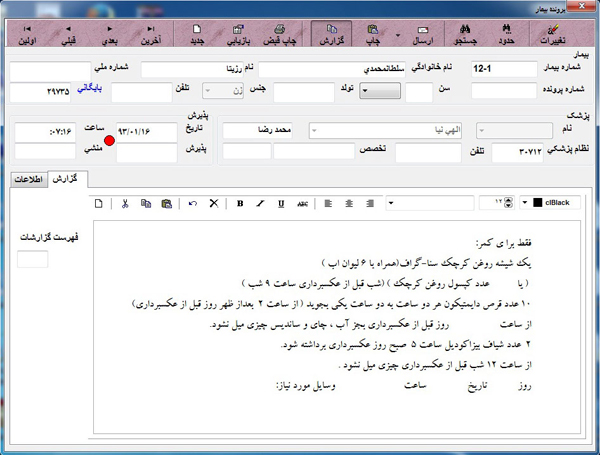This screenshot has width=600, height=455.
Task: Click patient number field 12-1
Action: [x=504, y=69]
